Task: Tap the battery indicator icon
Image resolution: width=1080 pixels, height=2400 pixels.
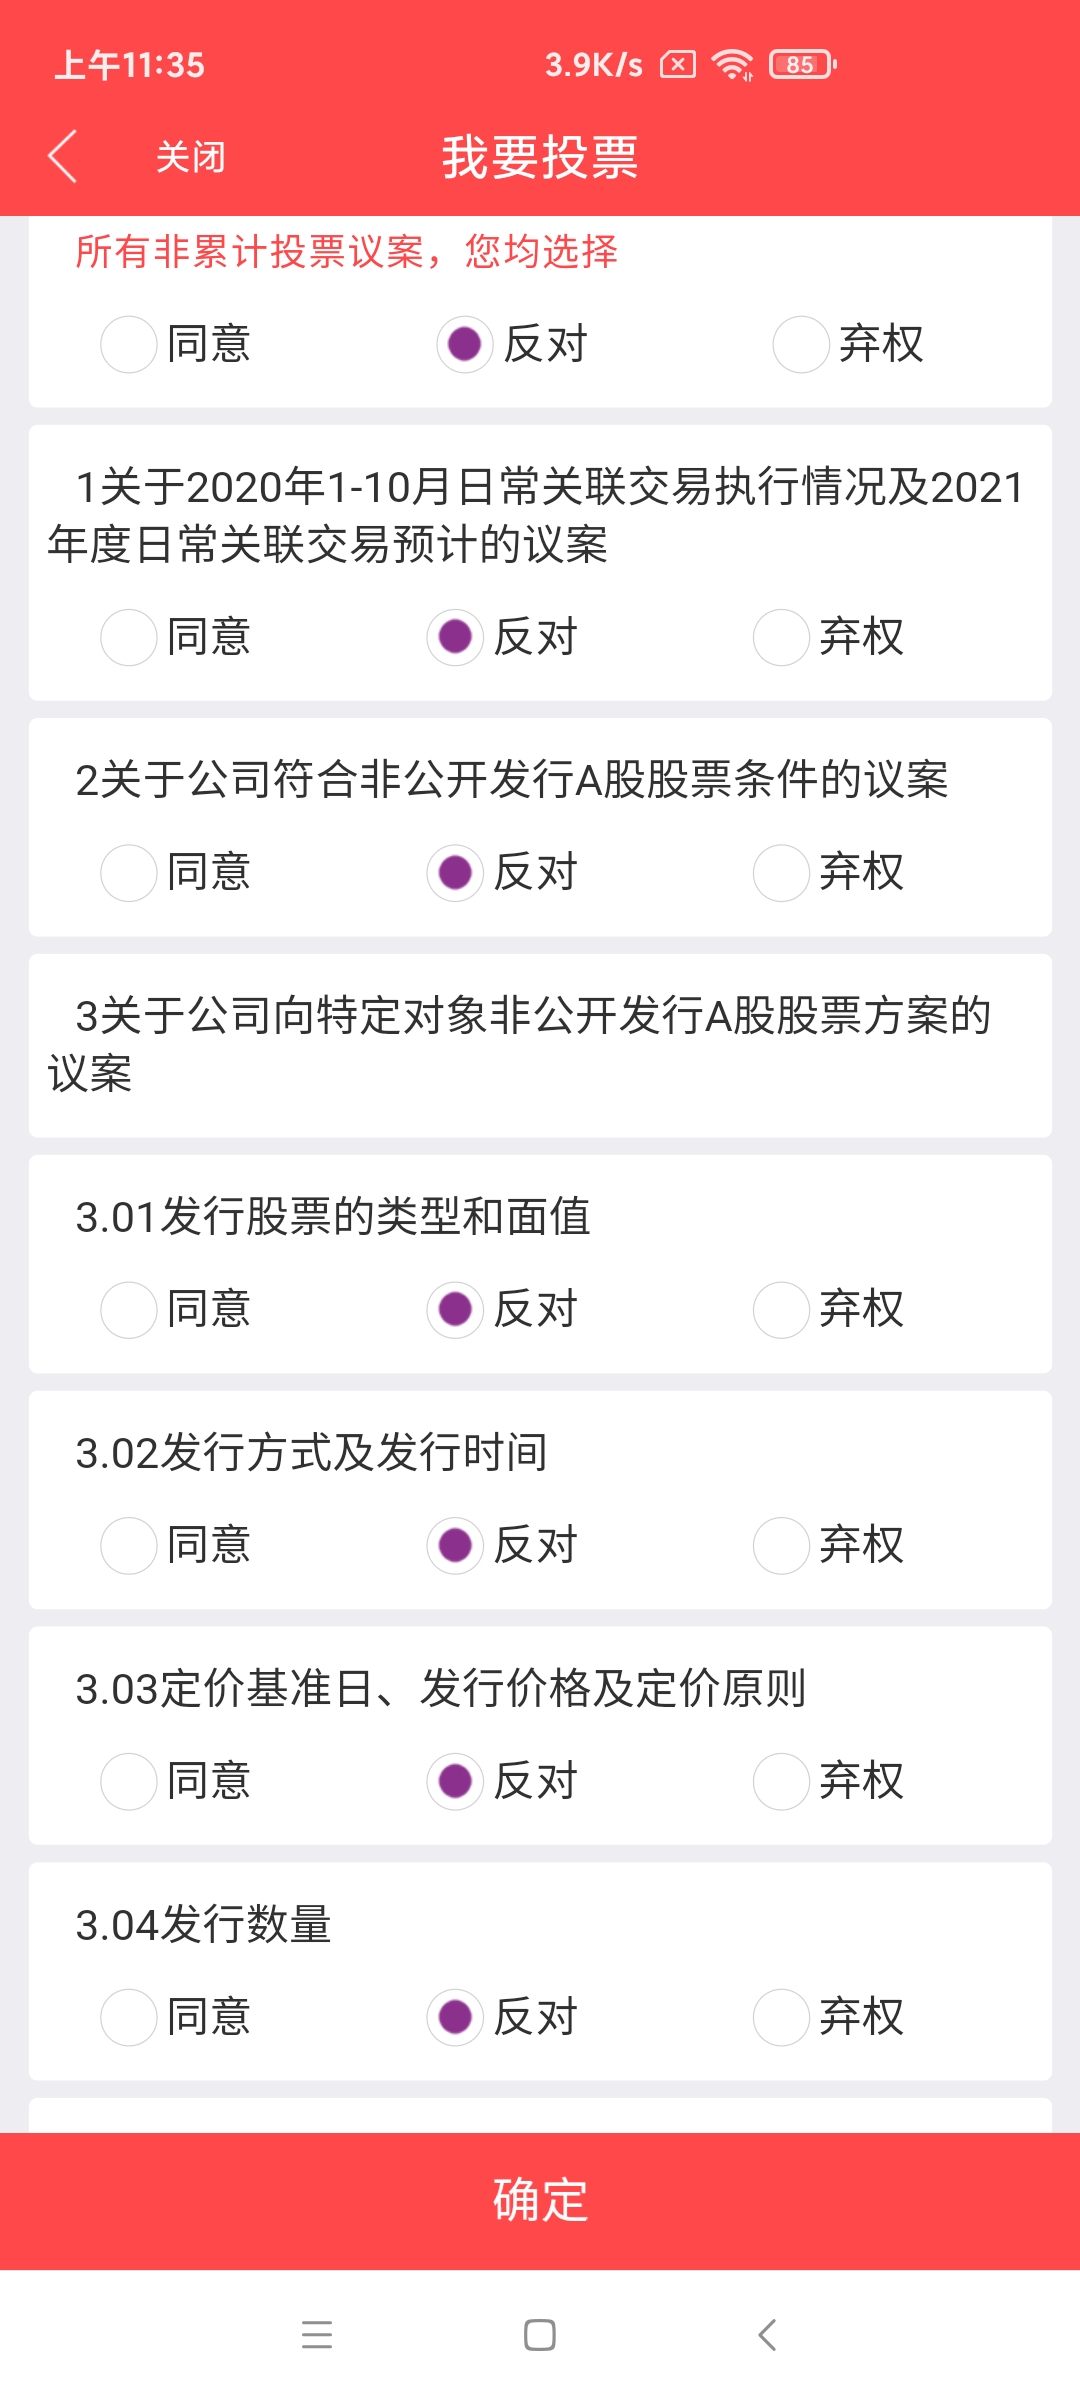Action: (802, 65)
